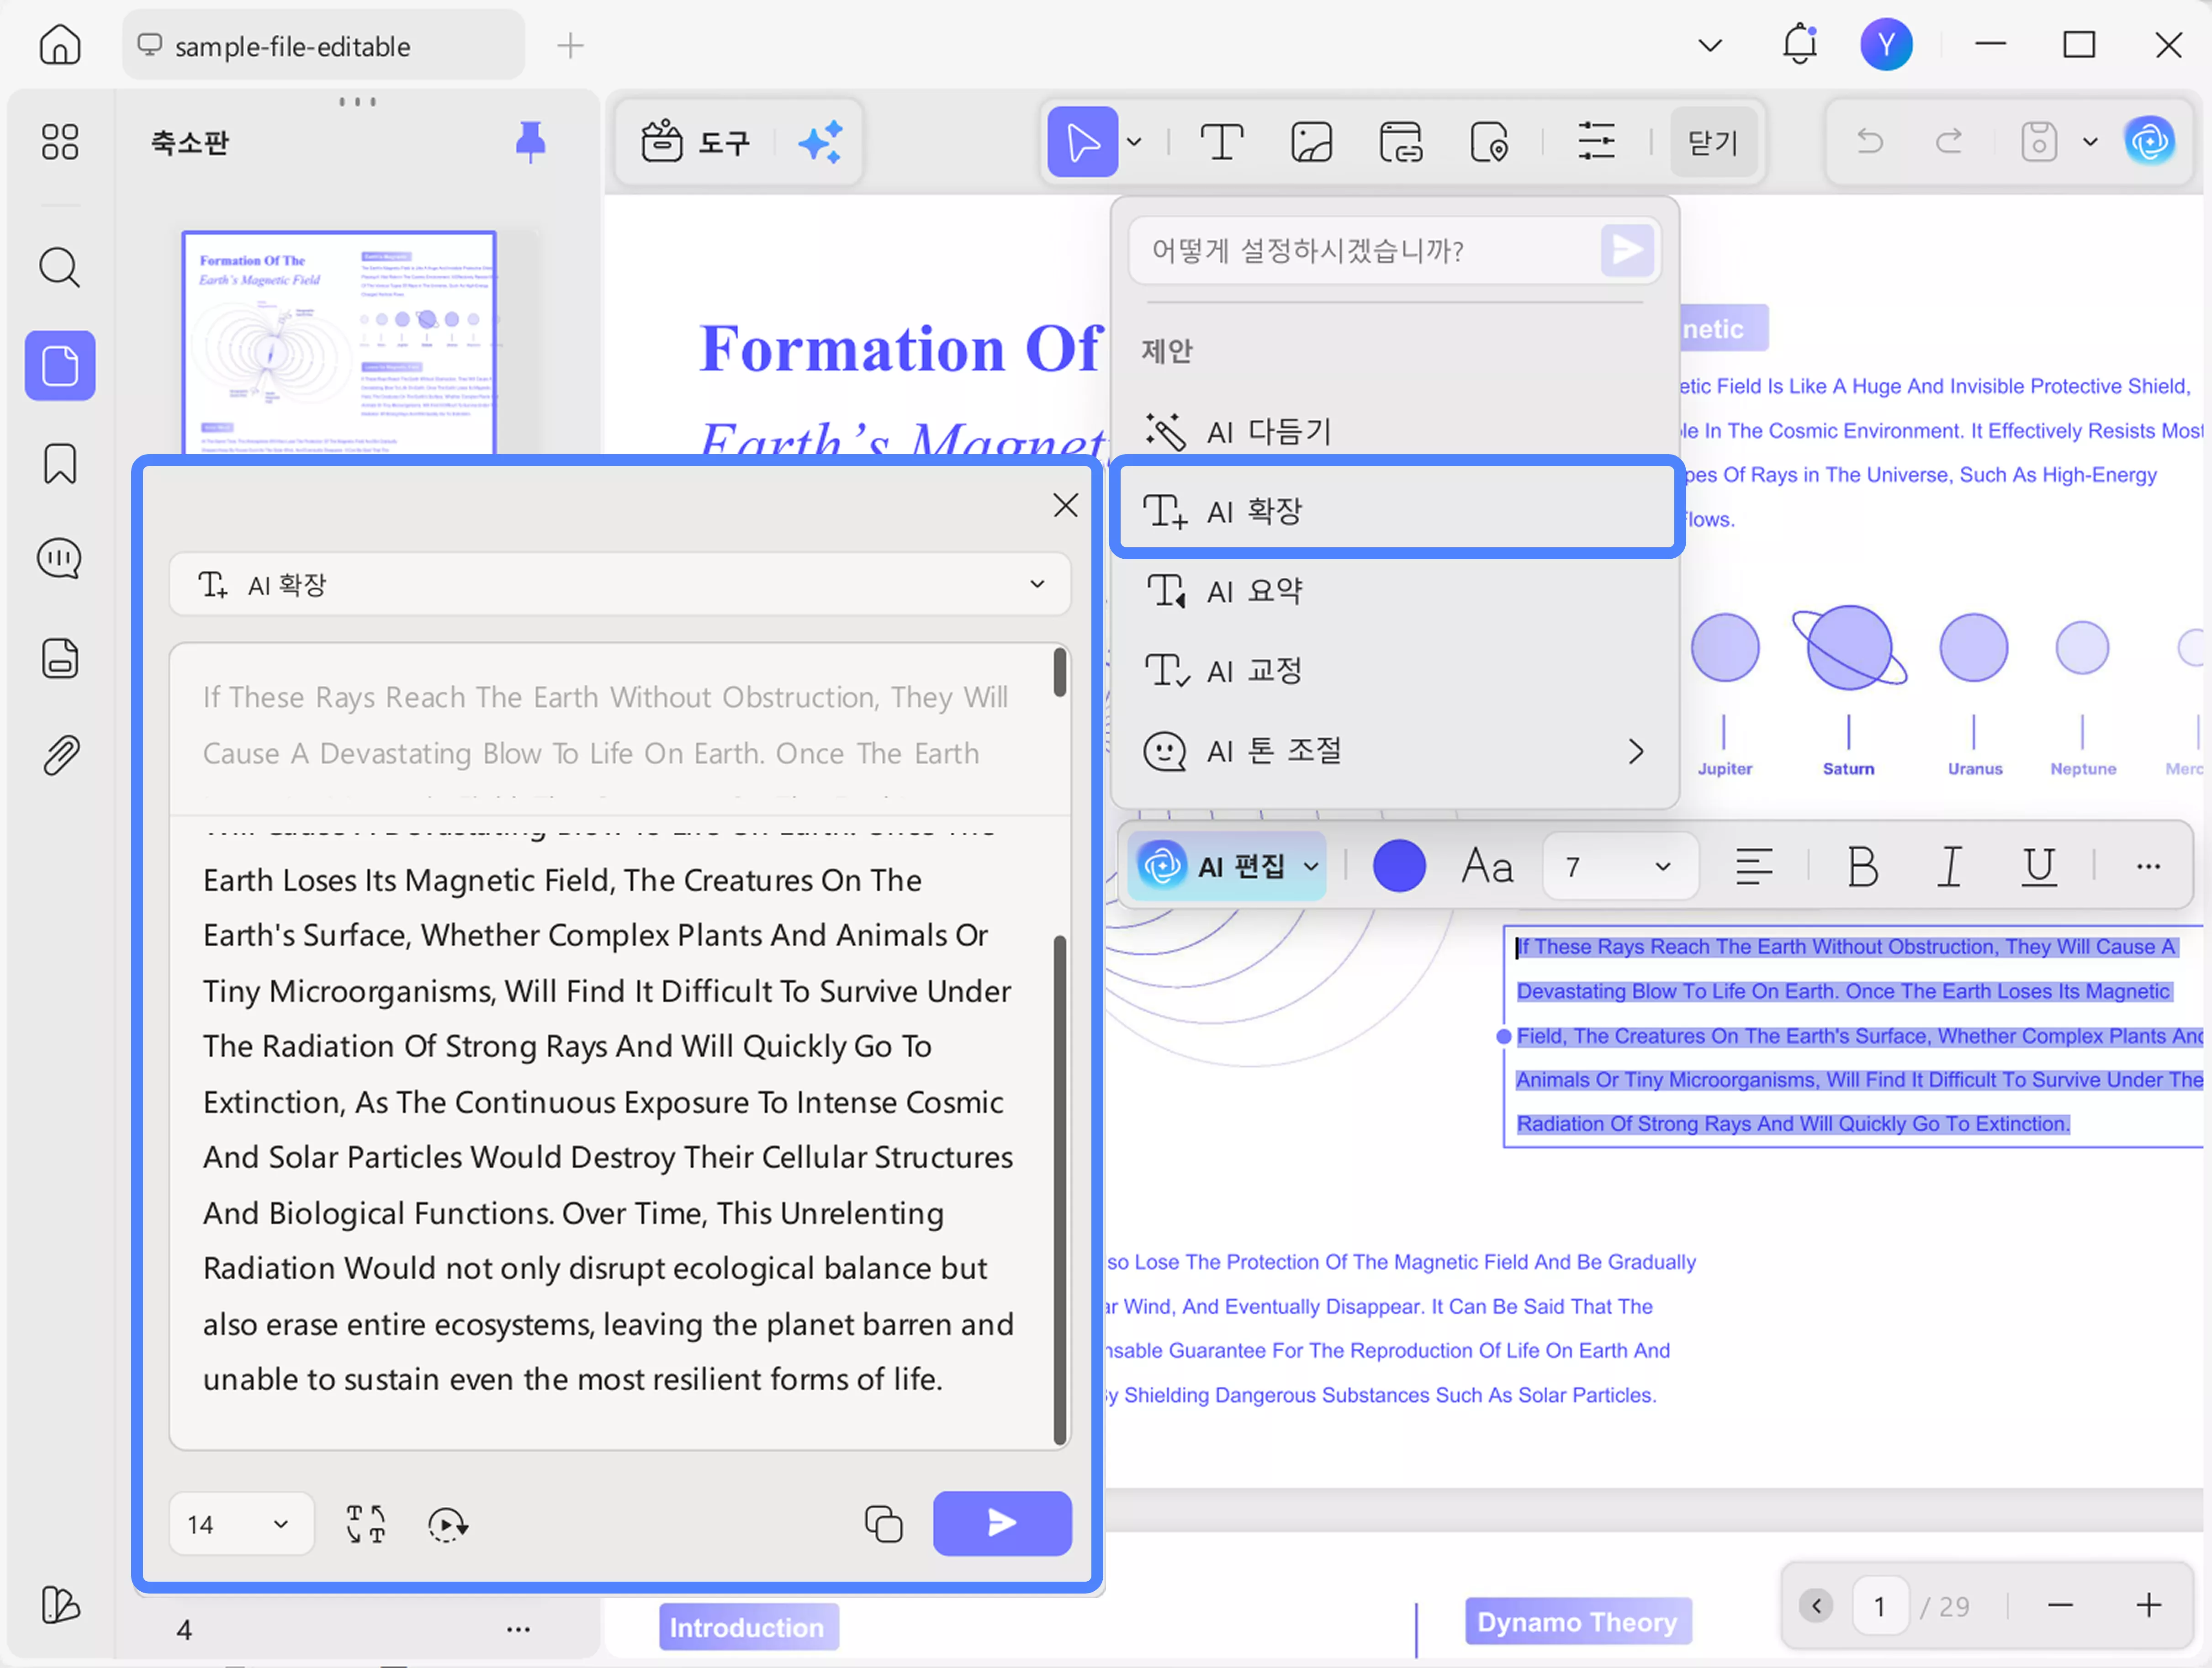
Task: Select the image insert tool icon
Action: 1311,142
